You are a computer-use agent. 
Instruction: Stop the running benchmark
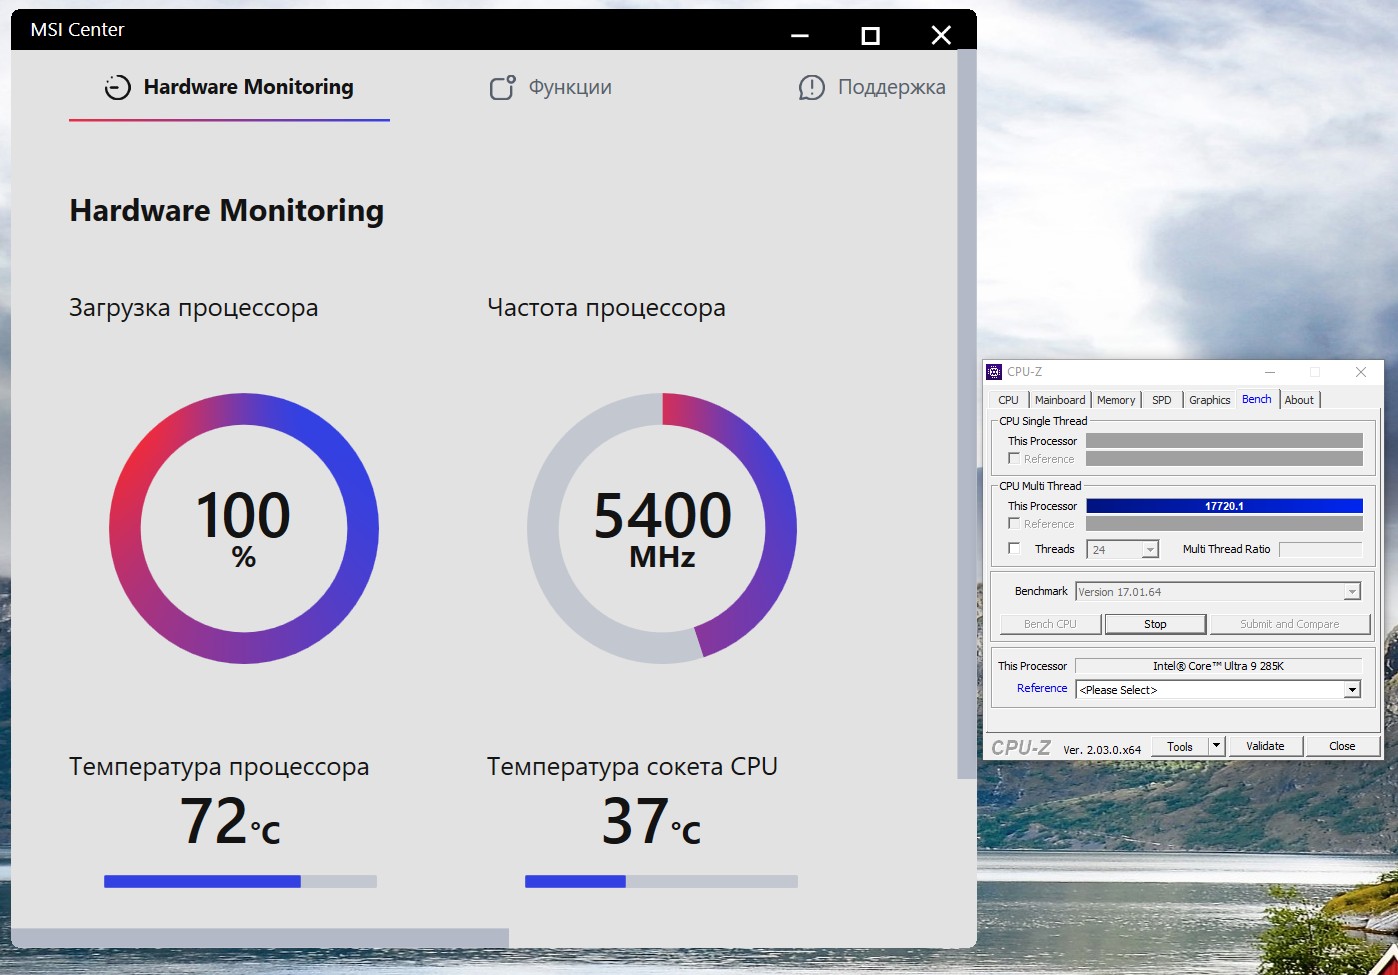pos(1155,624)
